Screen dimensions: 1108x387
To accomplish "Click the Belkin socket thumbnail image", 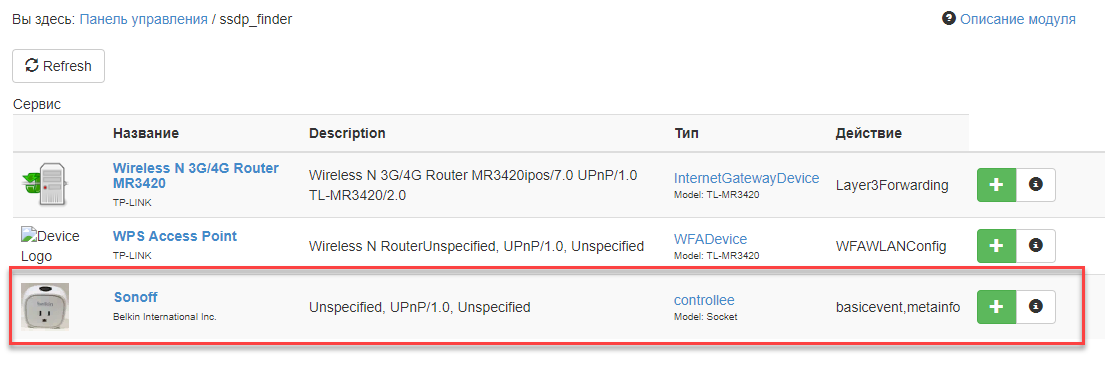I will click(45, 306).
